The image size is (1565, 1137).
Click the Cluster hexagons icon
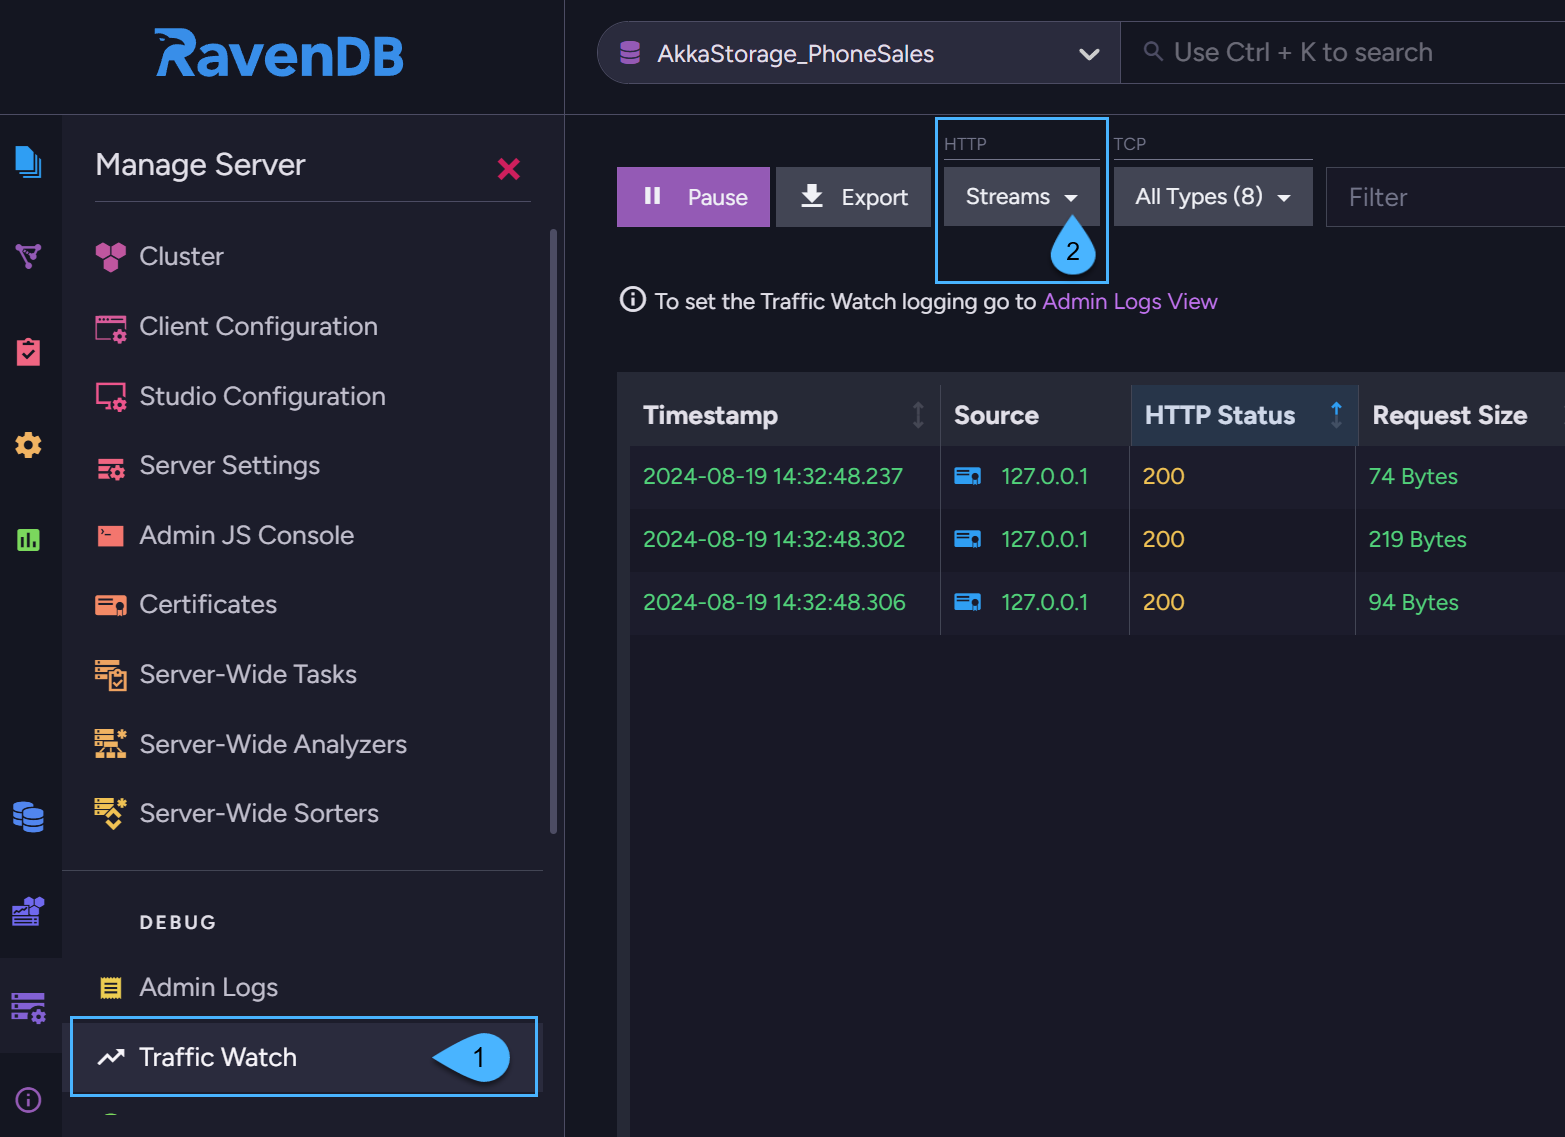pyautogui.click(x=110, y=257)
